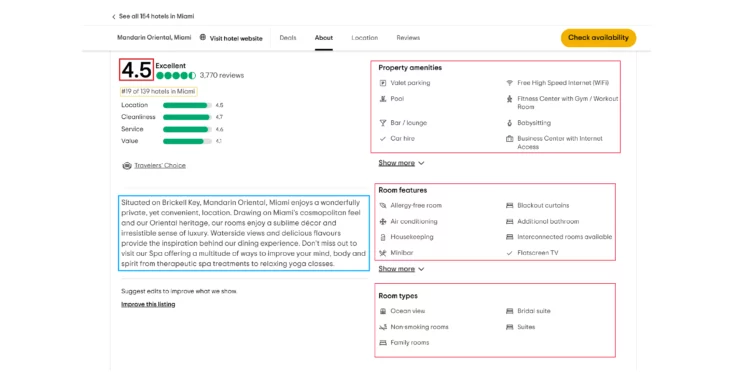
Task: Click the 3,770 reviews count
Action: [x=222, y=75]
